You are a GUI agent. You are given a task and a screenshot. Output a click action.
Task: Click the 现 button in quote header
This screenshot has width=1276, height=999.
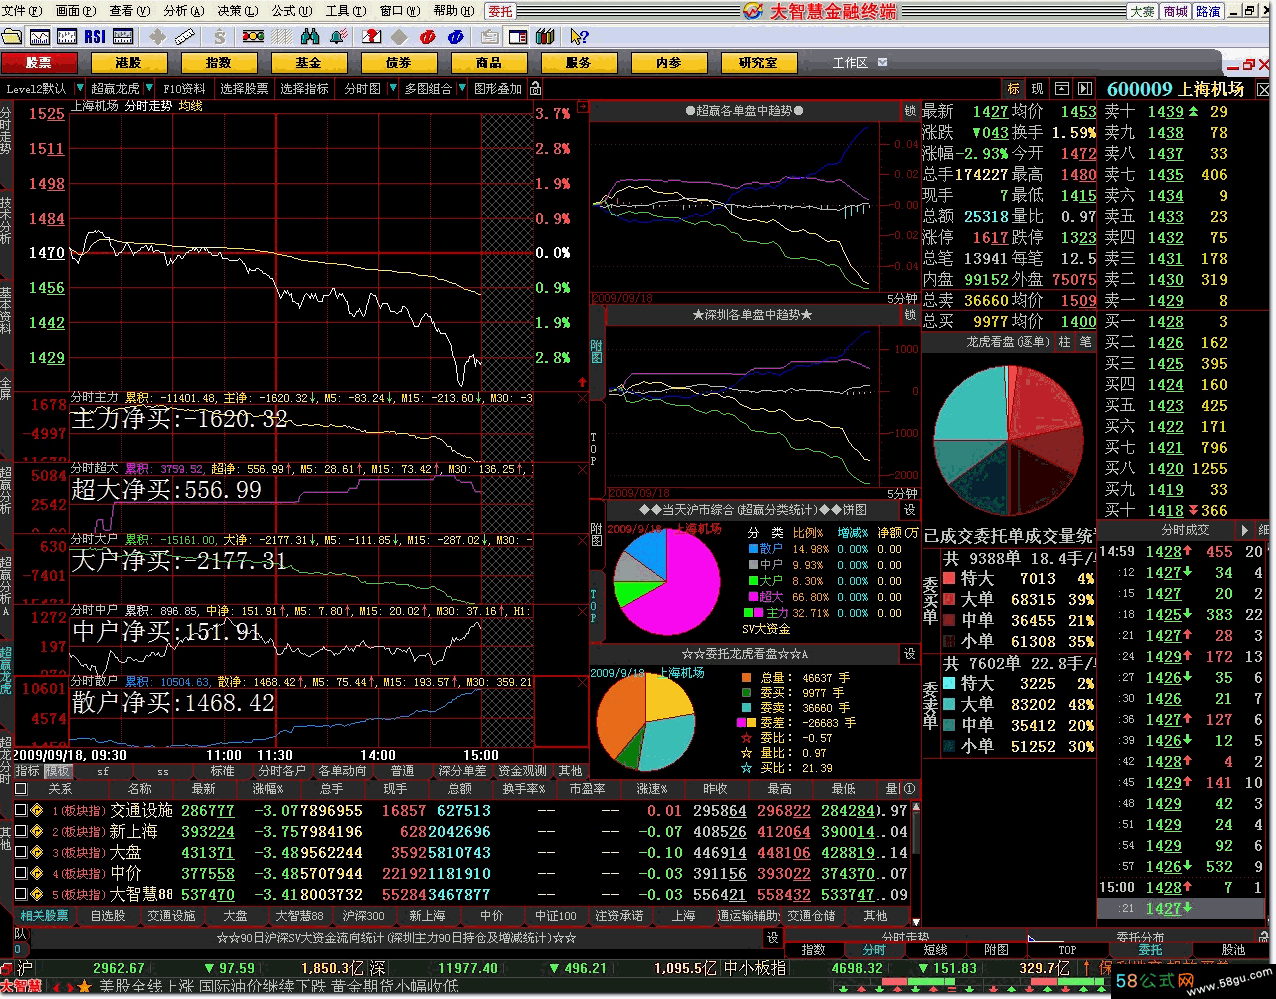(x=1038, y=89)
